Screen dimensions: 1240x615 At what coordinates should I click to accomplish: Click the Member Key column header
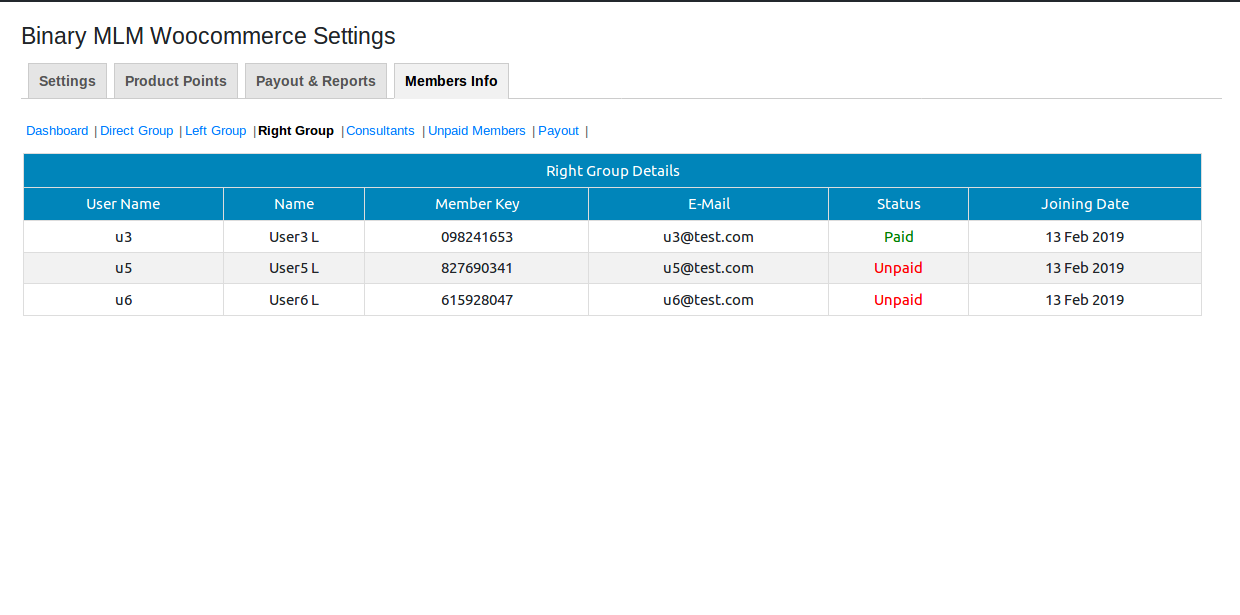[x=477, y=204]
